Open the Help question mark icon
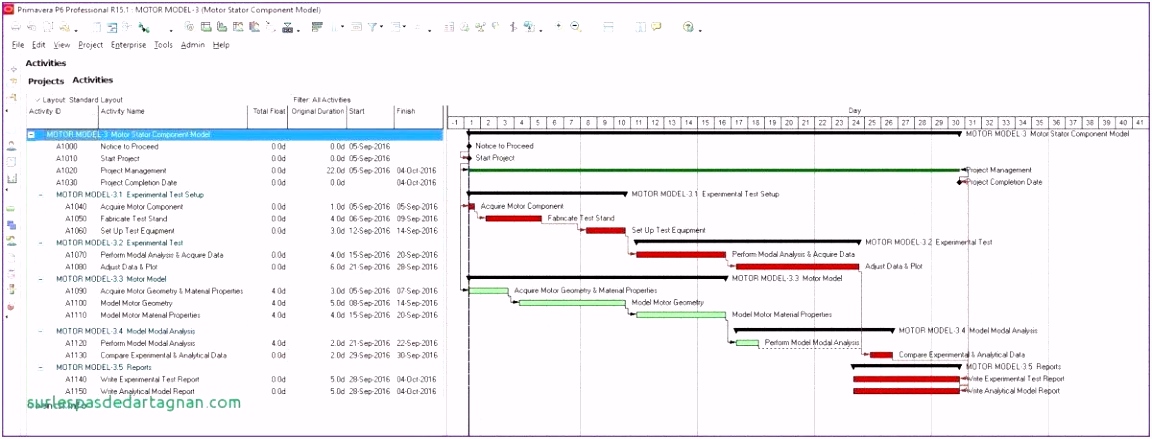 [688, 27]
